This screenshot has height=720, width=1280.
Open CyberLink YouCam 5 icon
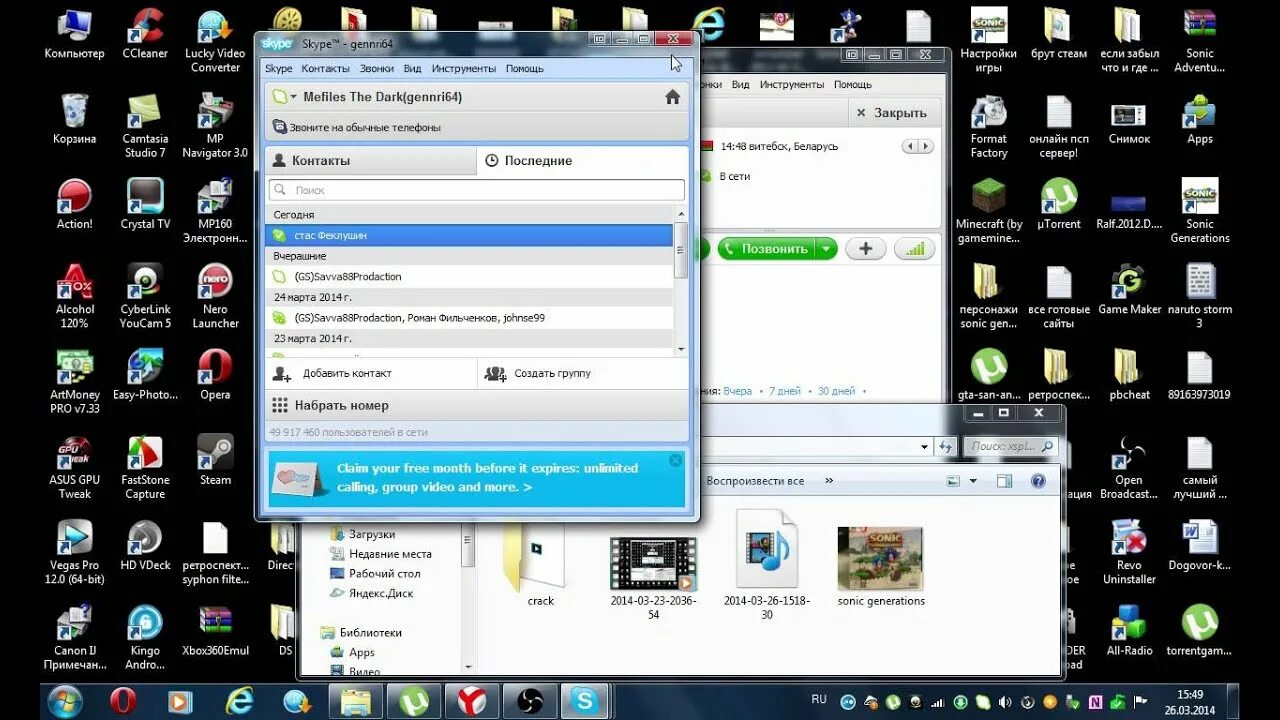145,296
